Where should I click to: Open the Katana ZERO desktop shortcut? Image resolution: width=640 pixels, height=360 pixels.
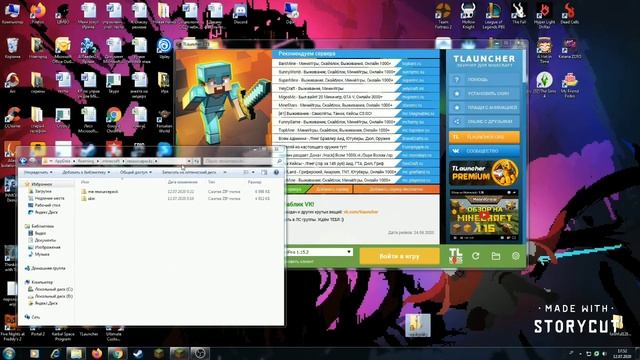click(x=569, y=48)
